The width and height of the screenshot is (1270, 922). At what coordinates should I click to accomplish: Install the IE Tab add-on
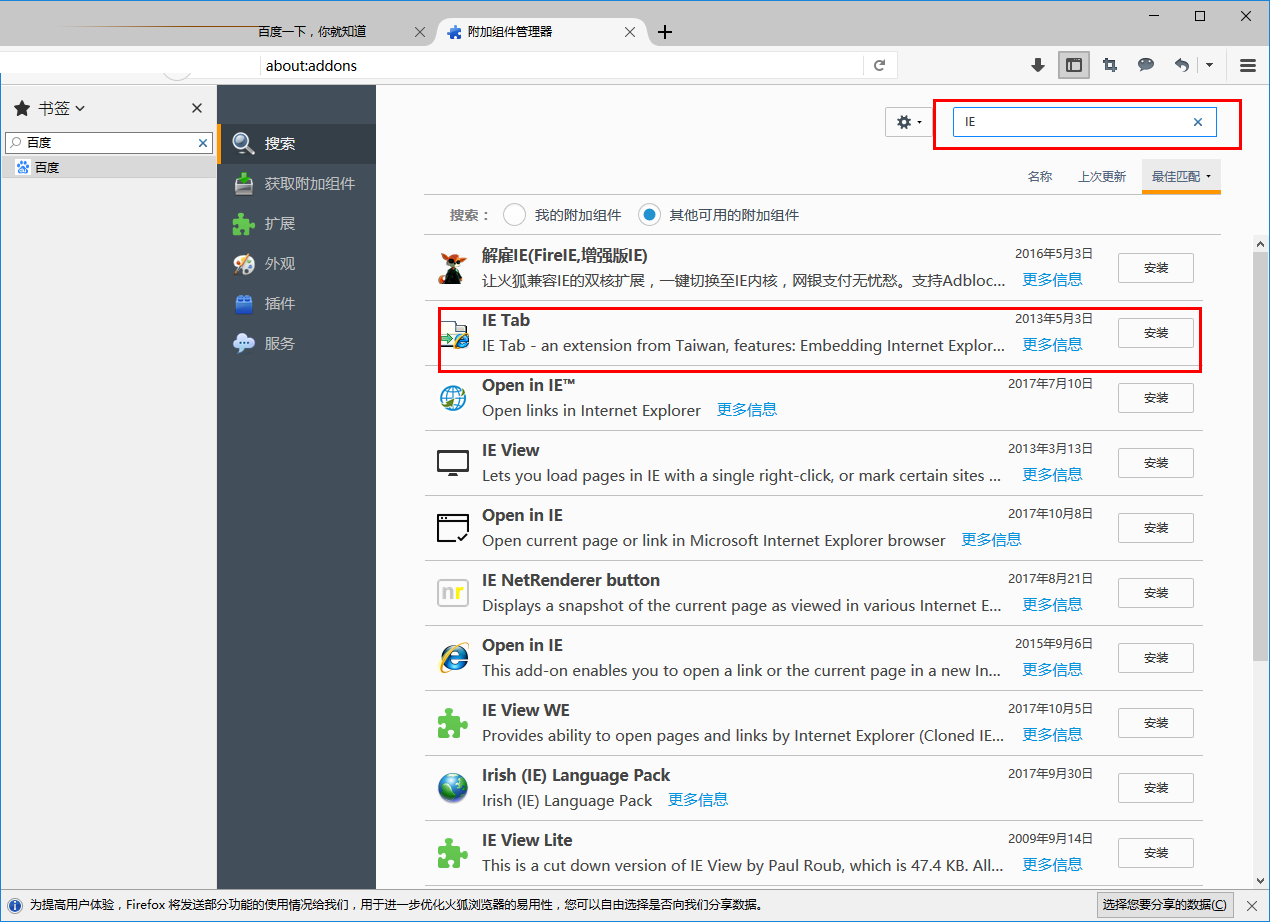tap(1156, 333)
